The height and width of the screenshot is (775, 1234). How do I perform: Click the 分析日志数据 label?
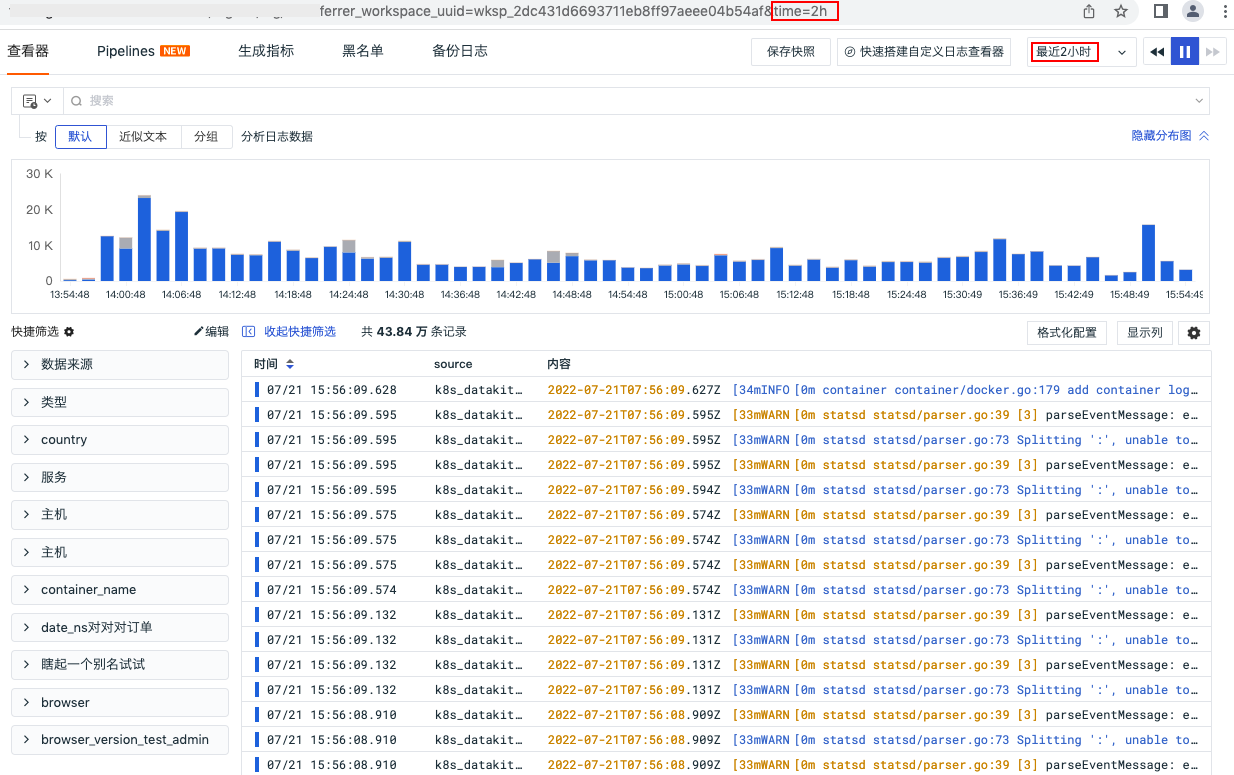coord(277,137)
